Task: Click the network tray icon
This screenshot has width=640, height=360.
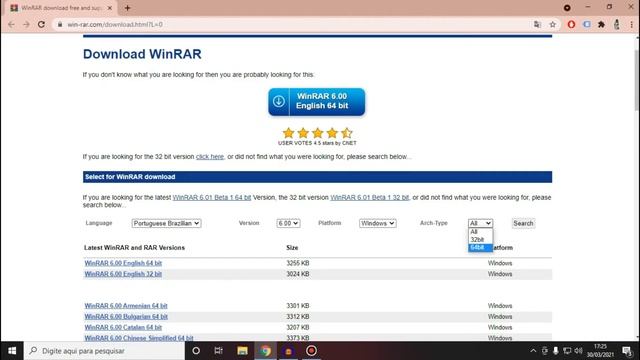Action: click(x=567, y=351)
